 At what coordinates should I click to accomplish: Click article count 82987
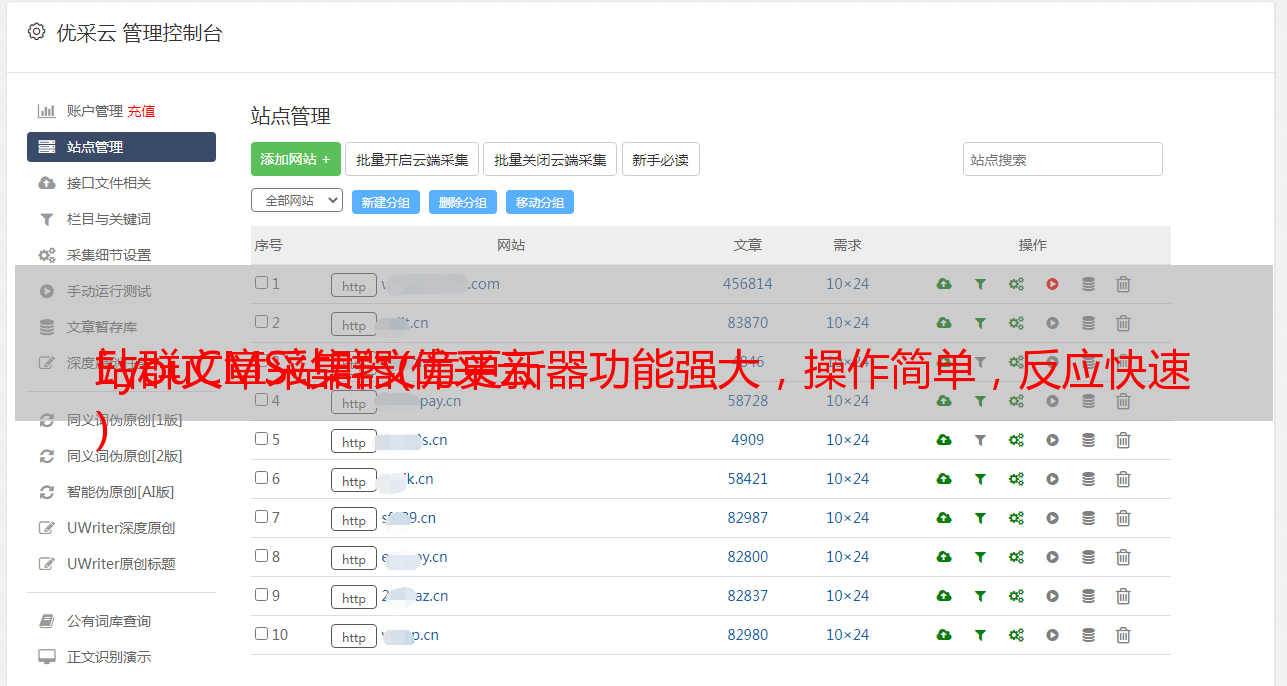coord(748,518)
